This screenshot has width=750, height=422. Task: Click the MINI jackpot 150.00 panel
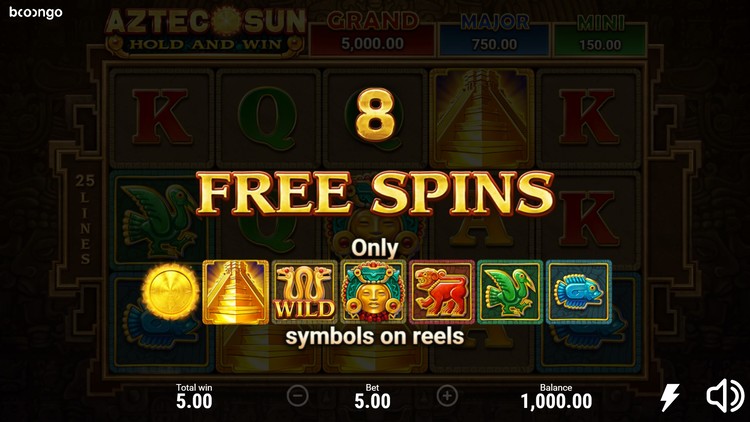coord(600,34)
